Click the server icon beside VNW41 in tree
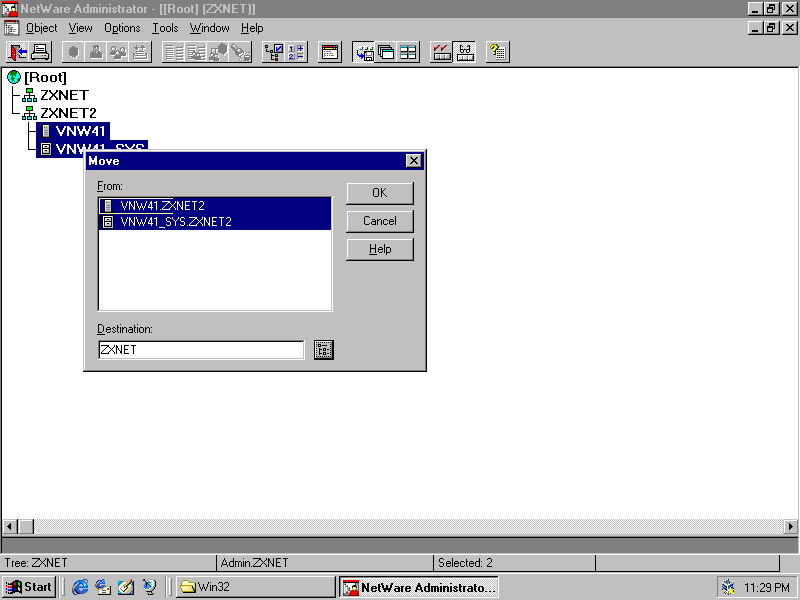This screenshot has width=800, height=600. coord(46,131)
